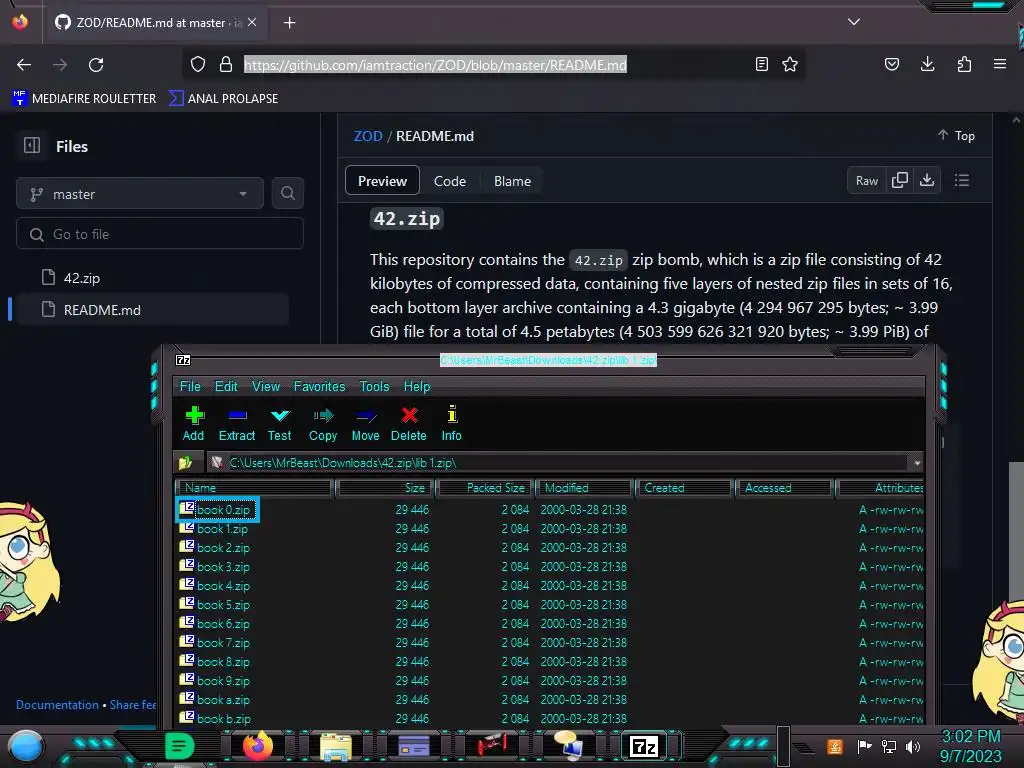Open the 7-Zip Favorites menu

point(319,387)
